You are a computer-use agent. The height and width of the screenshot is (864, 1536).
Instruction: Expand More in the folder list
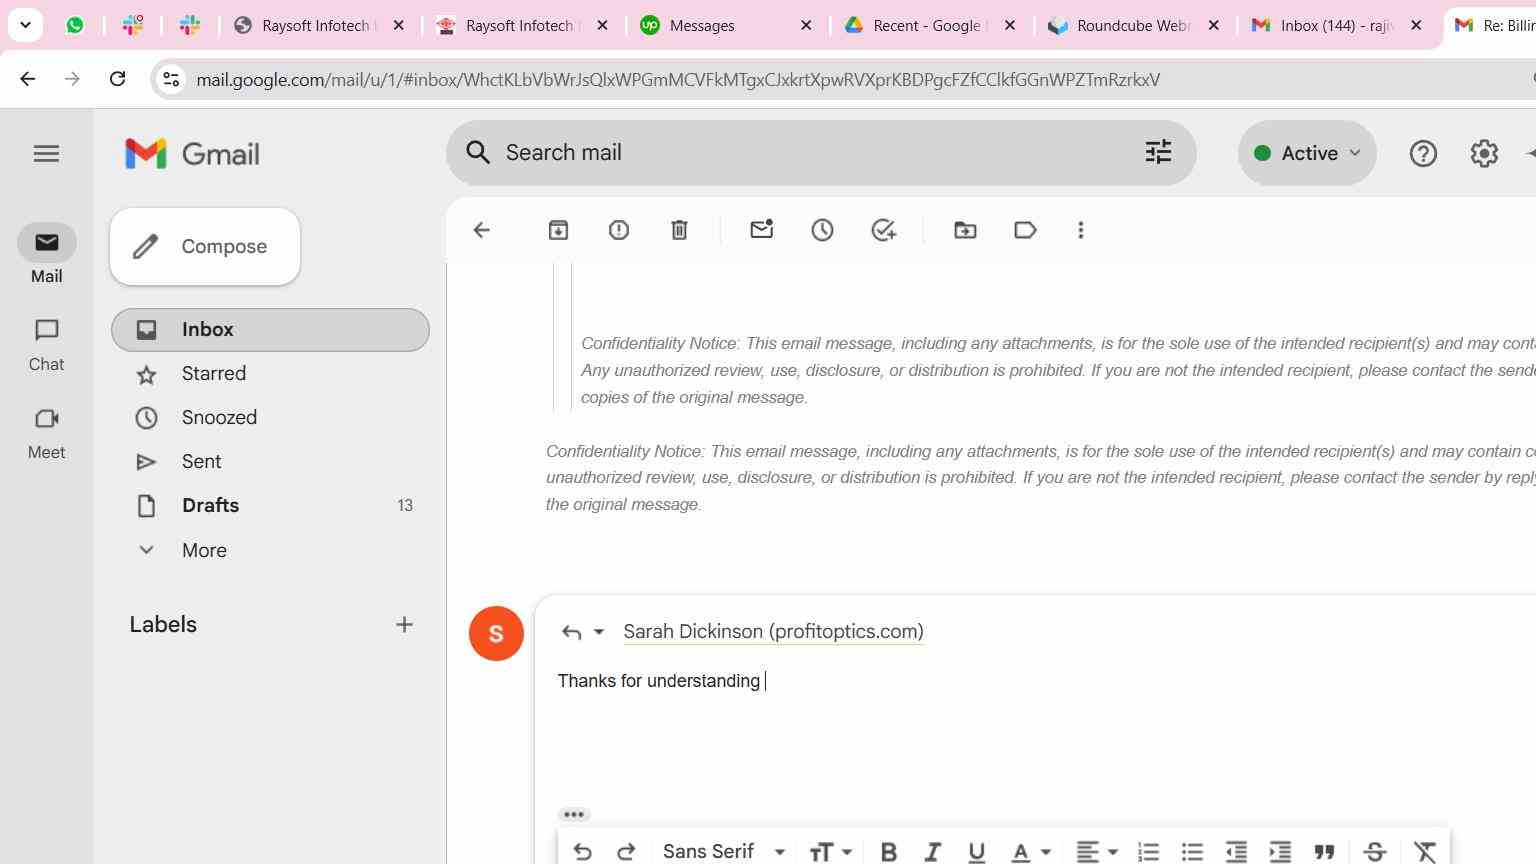point(204,550)
